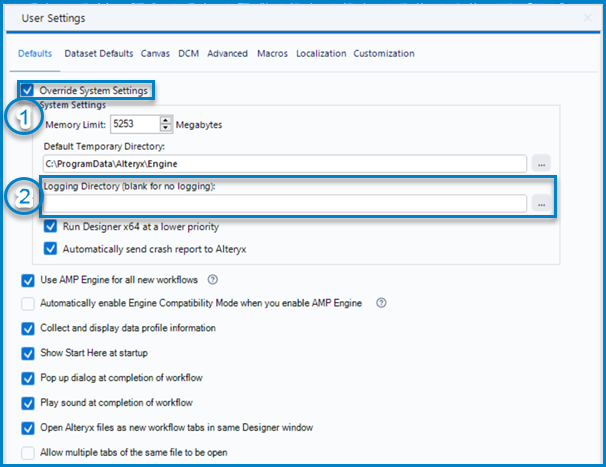Open help icon beside AMP Engine option

pos(213,280)
